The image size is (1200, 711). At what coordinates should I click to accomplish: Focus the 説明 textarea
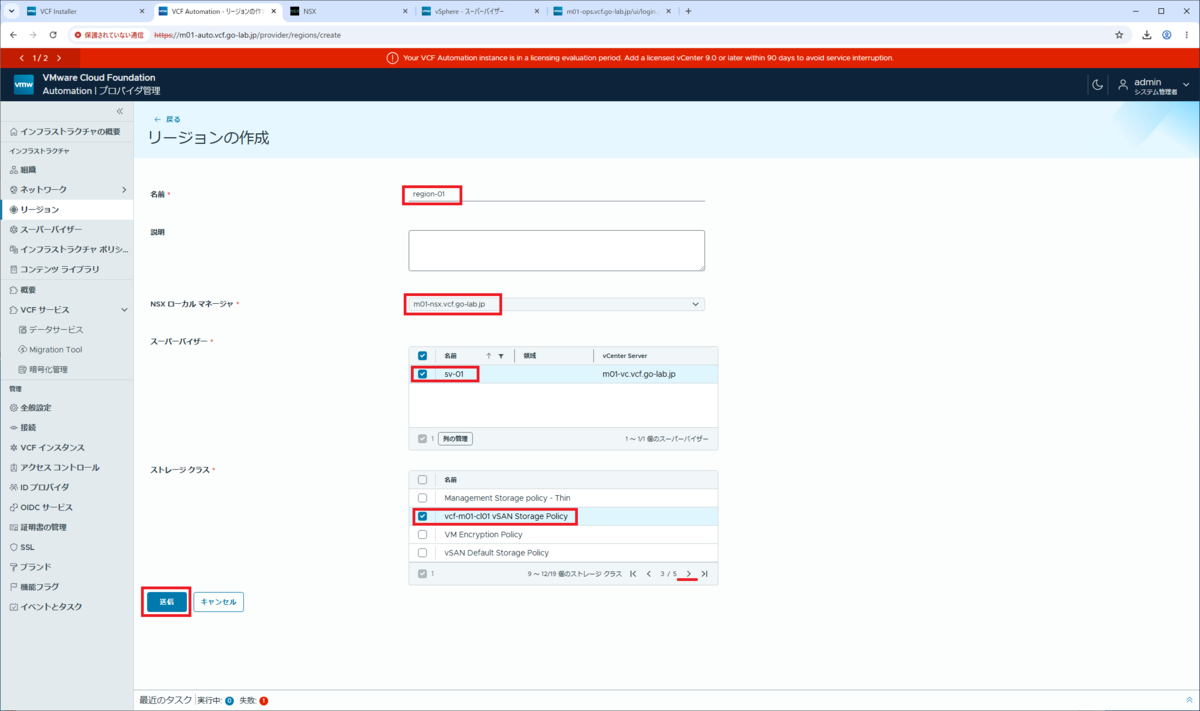[556, 250]
